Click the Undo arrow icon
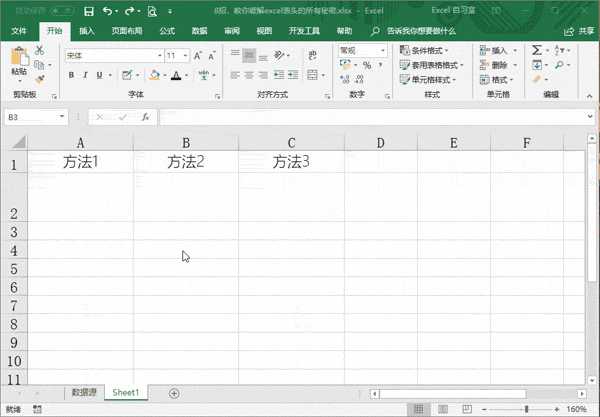Viewport: 600px width, 417px height. [107, 12]
